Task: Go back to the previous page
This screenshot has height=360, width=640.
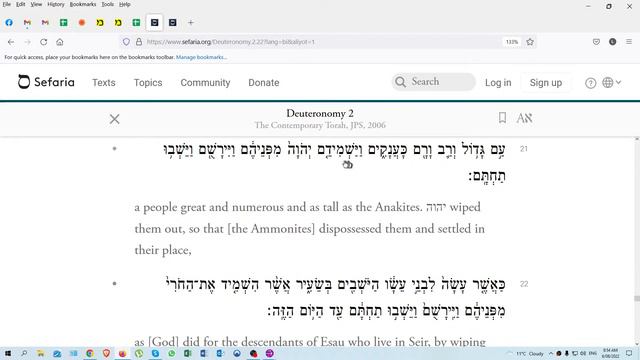Action: 11,42
